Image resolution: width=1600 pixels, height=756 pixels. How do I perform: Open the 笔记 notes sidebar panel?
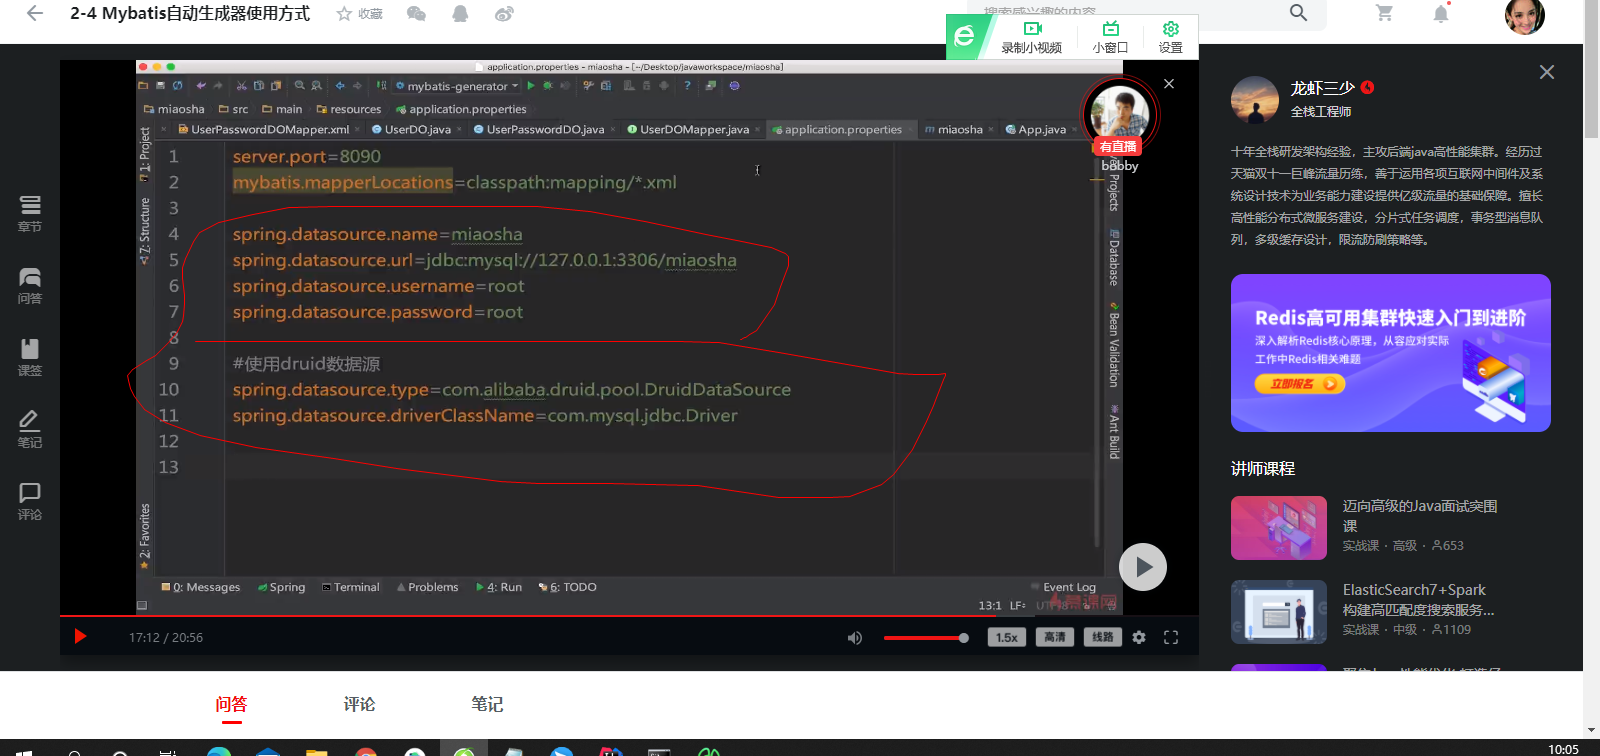pos(30,429)
